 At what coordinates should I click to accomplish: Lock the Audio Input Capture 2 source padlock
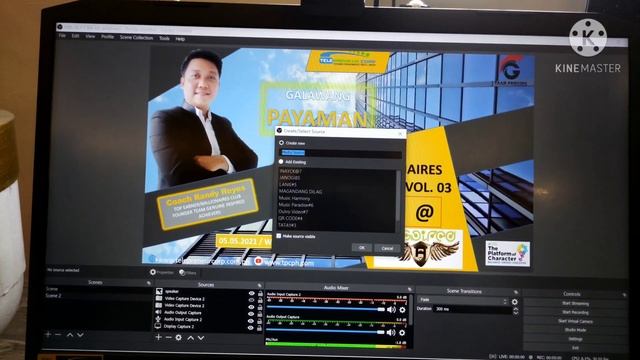[x=260, y=321]
